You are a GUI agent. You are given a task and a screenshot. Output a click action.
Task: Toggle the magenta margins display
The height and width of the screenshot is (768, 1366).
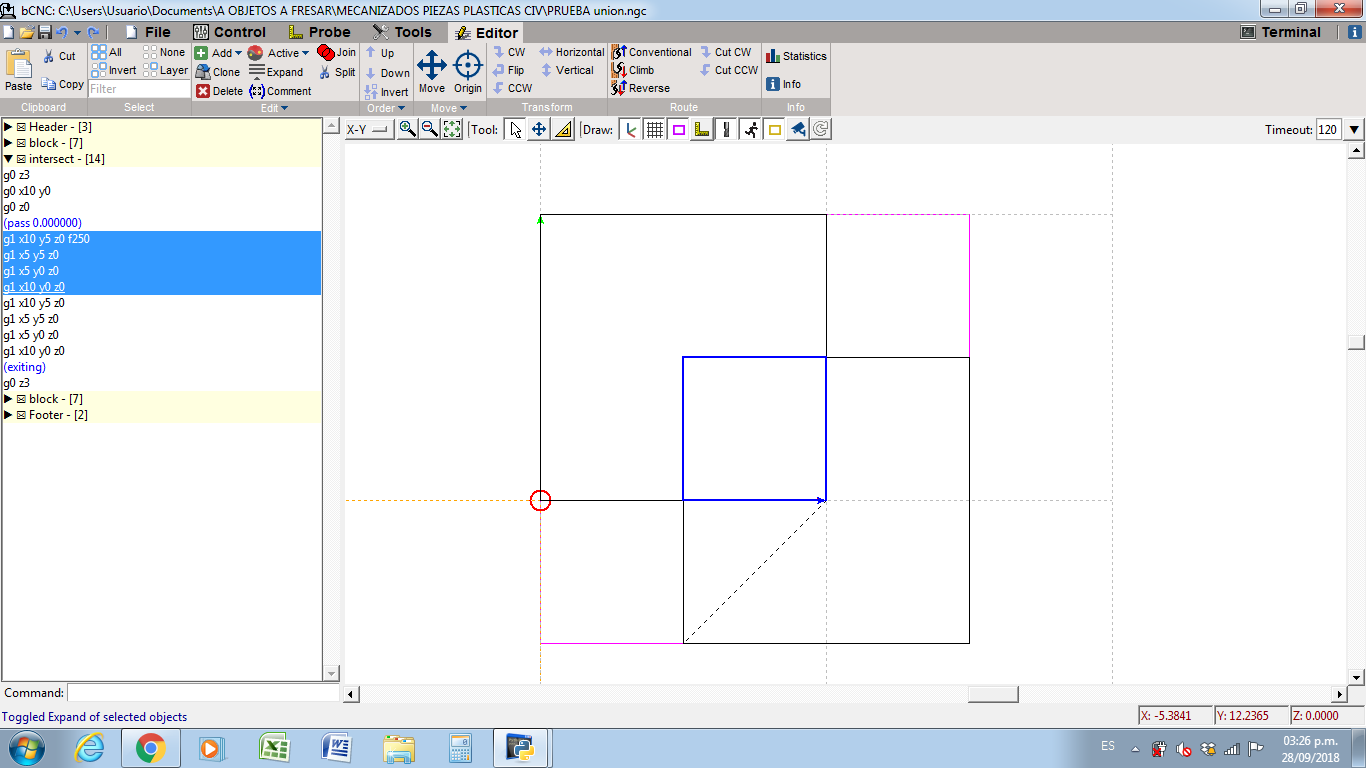click(678, 129)
